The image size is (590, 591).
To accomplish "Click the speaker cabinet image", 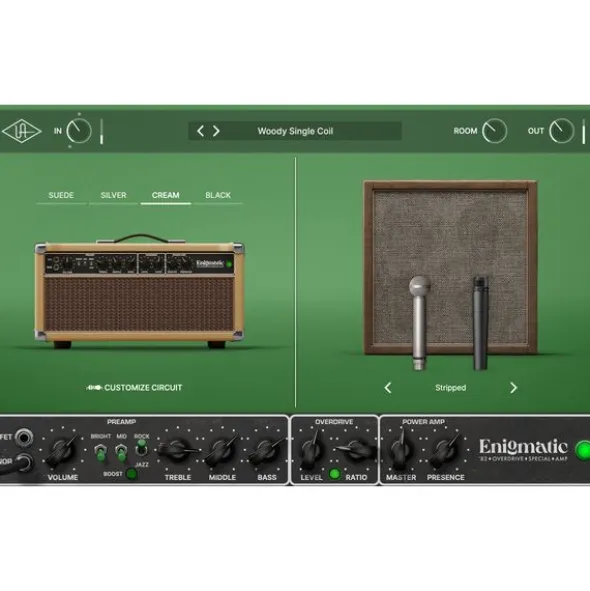I will coord(451,267).
